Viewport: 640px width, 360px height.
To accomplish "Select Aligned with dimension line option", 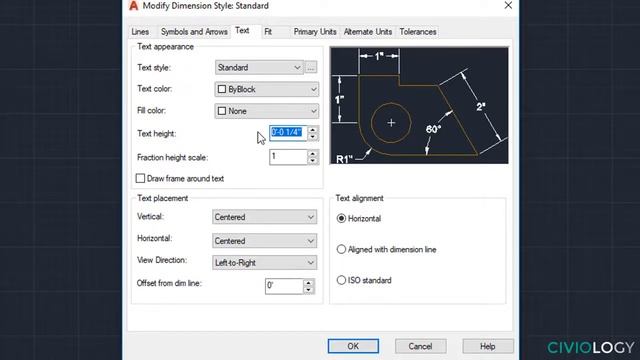I will tap(341, 249).
